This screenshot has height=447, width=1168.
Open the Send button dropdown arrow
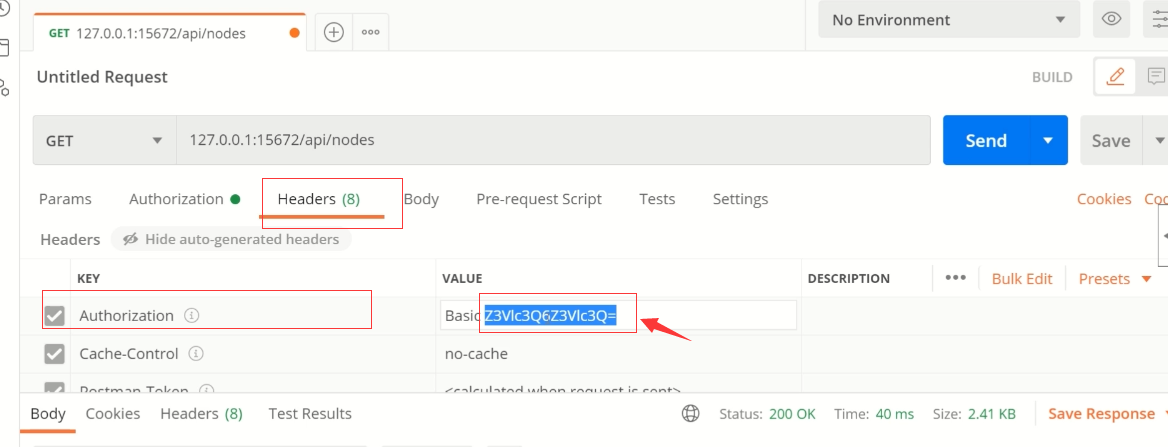pos(1049,140)
